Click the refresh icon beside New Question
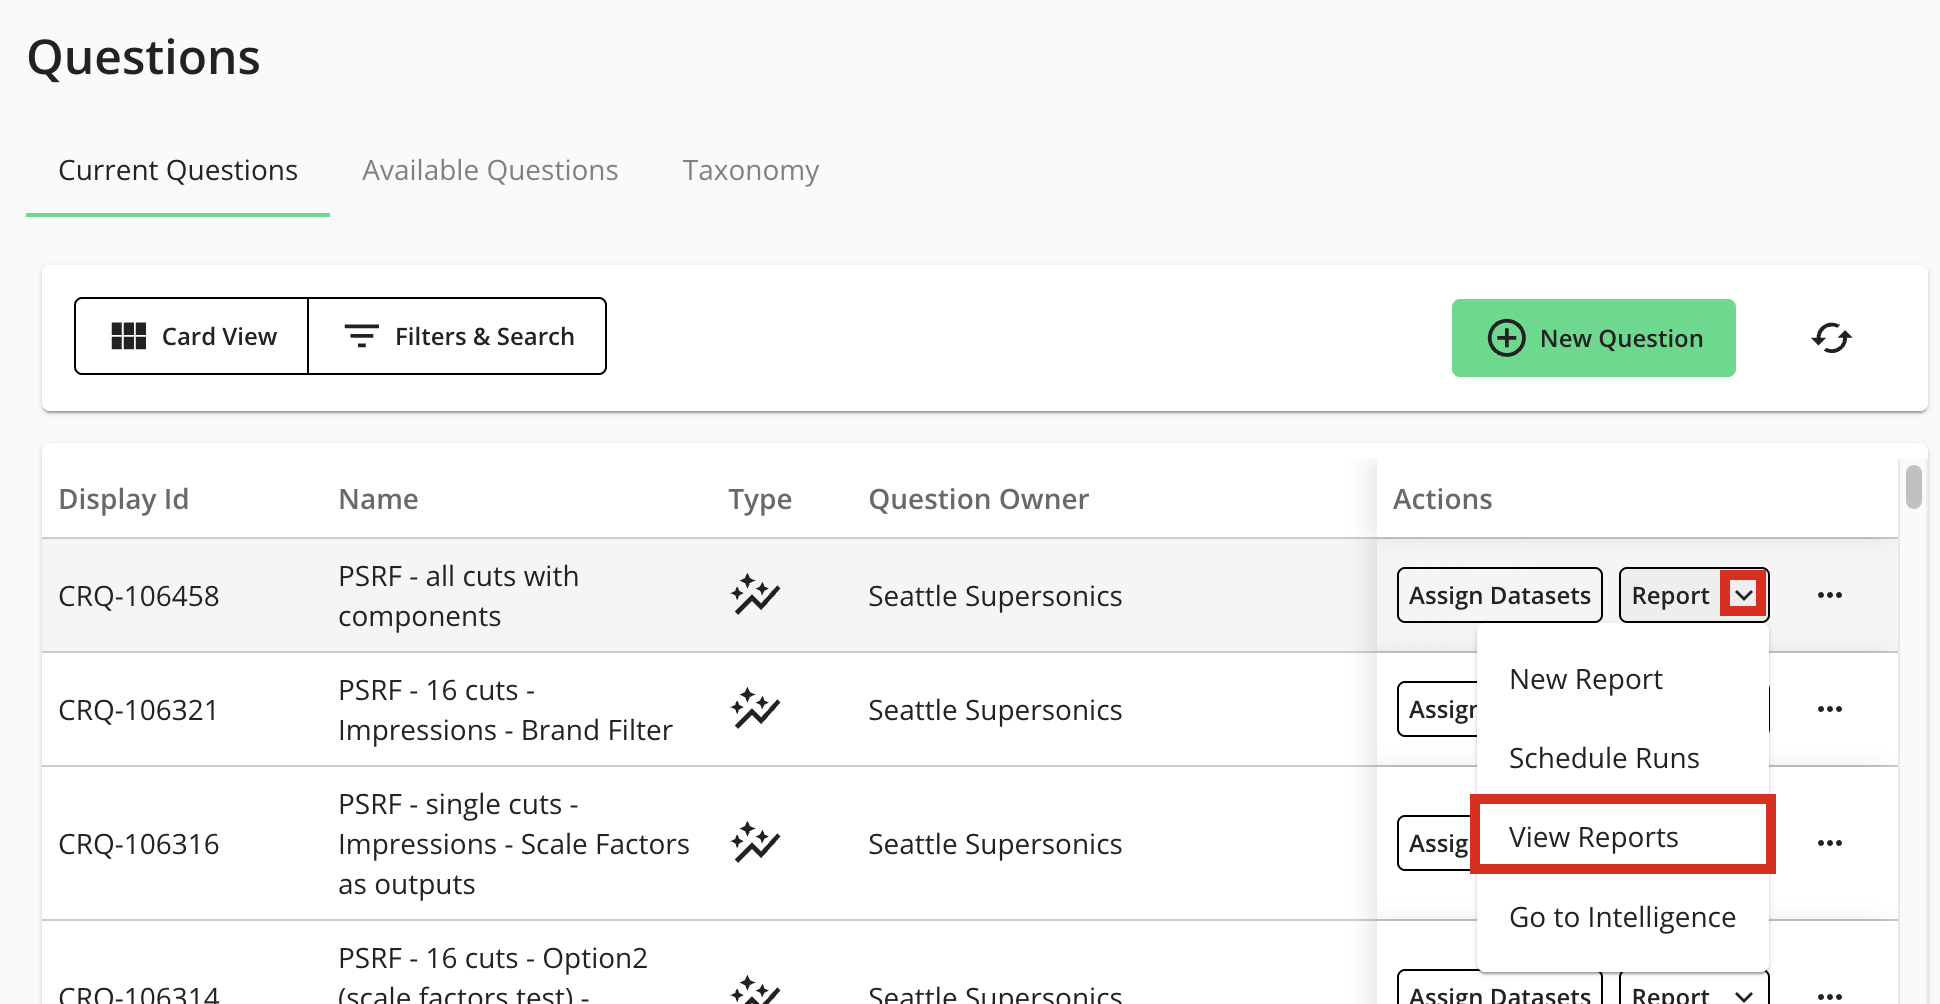The width and height of the screenshot is (1940, 1004). (x=1831, y=338)
